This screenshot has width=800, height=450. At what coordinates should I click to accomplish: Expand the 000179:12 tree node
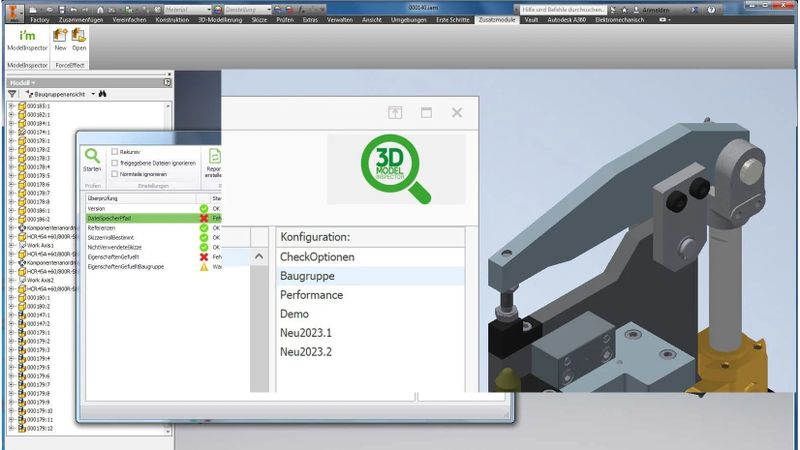point(11,429)
